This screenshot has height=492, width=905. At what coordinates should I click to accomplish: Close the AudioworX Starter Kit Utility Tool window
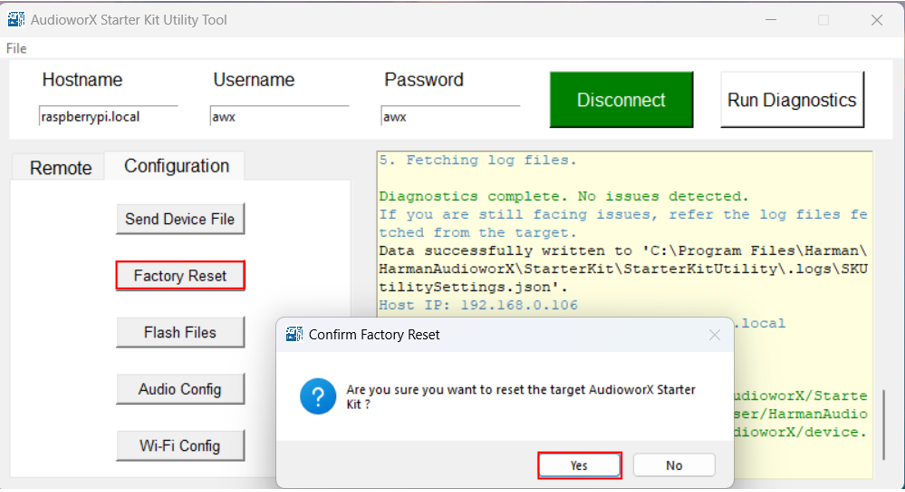(x=877, y=20)
